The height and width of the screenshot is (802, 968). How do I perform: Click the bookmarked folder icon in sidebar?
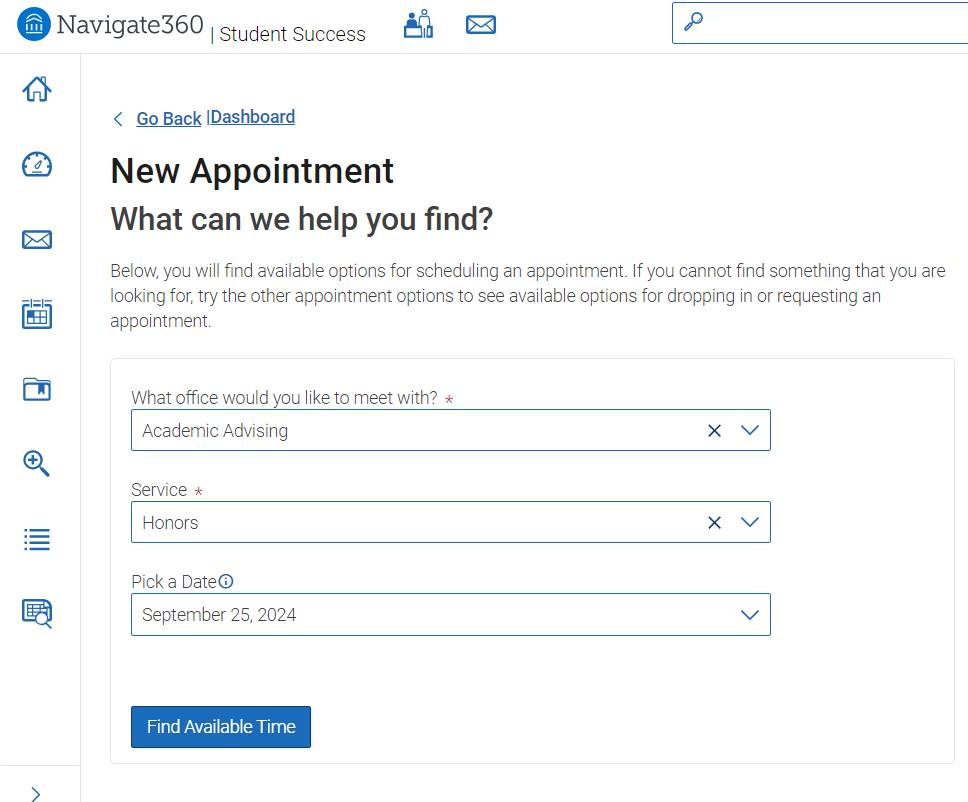[x=37, y=389]
